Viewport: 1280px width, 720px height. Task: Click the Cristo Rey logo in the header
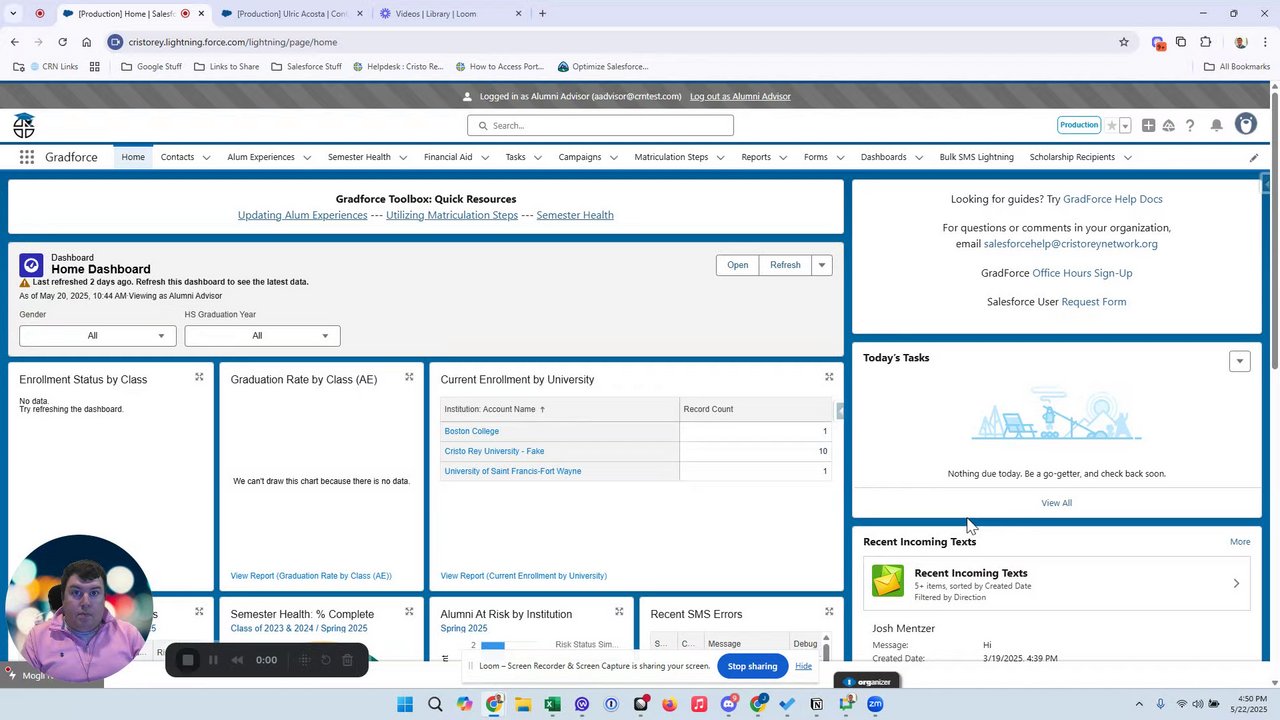pos(24,125)
